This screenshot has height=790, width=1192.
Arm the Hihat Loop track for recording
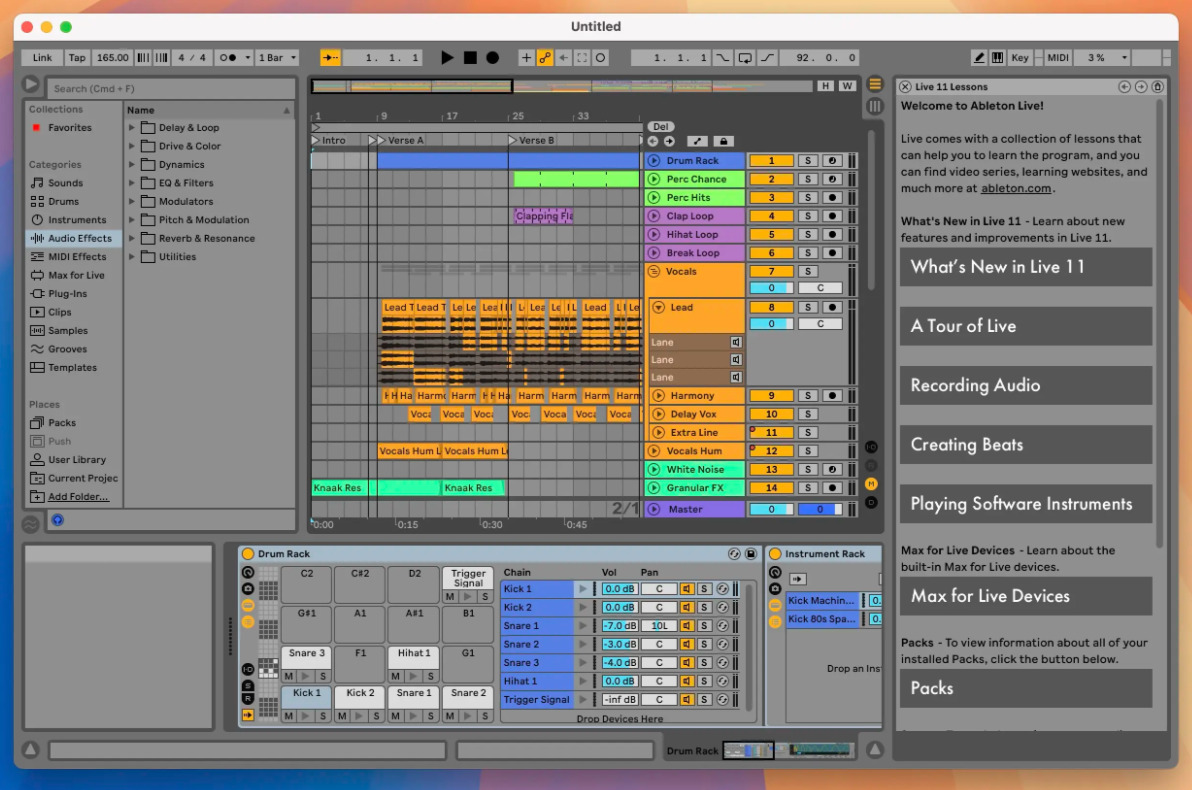[831, 235]
